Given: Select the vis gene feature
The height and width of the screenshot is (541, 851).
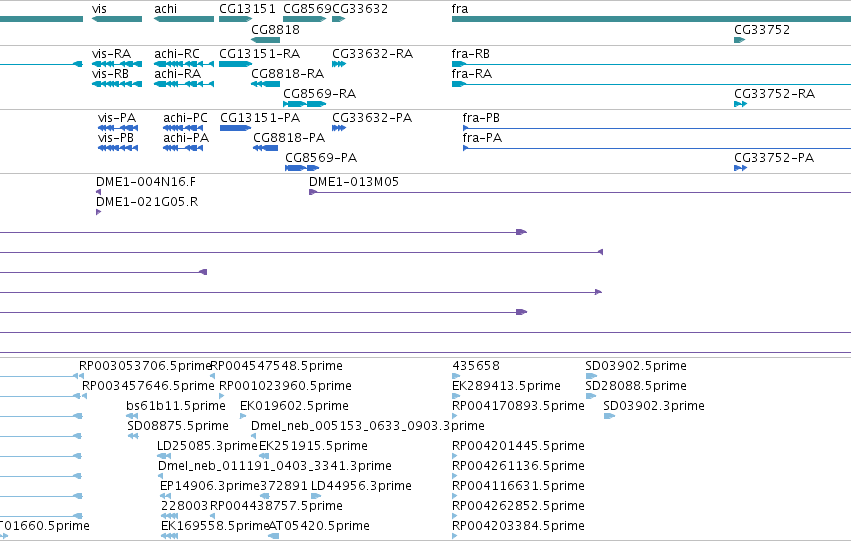Looking at the screenshot, I should pyautogui.click(x=117, y=19).
